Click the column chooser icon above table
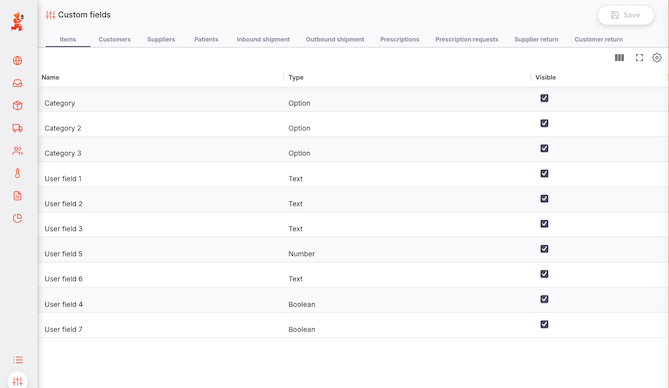Screen dimensions: 669x388 620,58
